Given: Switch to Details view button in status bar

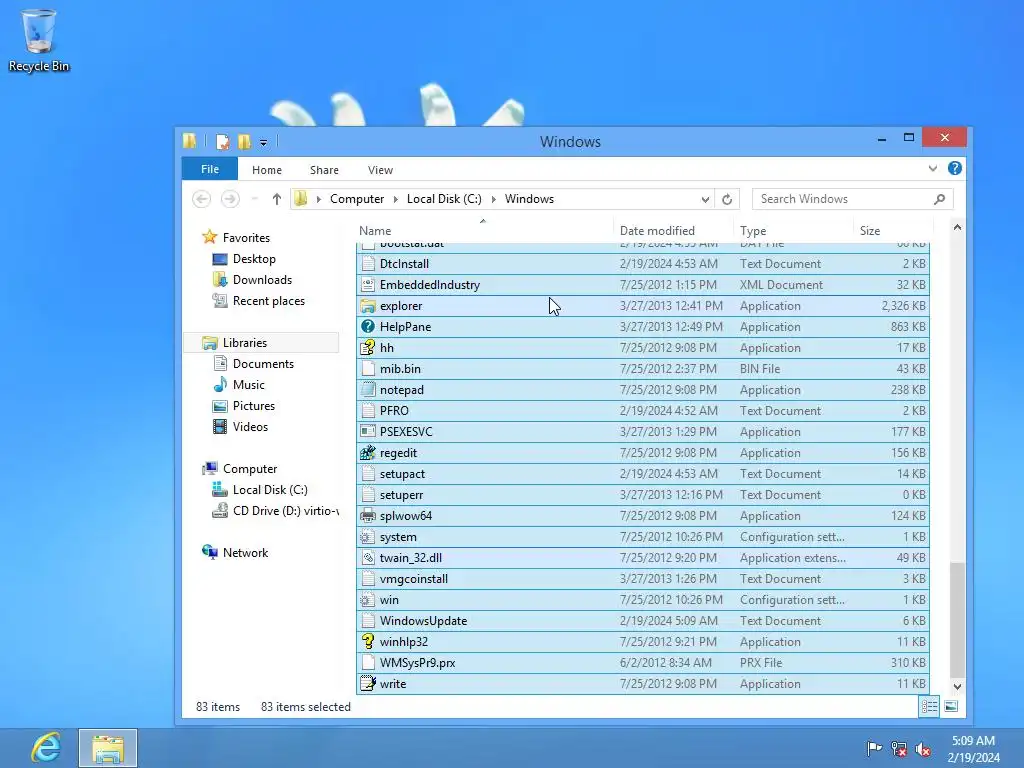Looking at the screenshot, I should (x=929, y=706).
